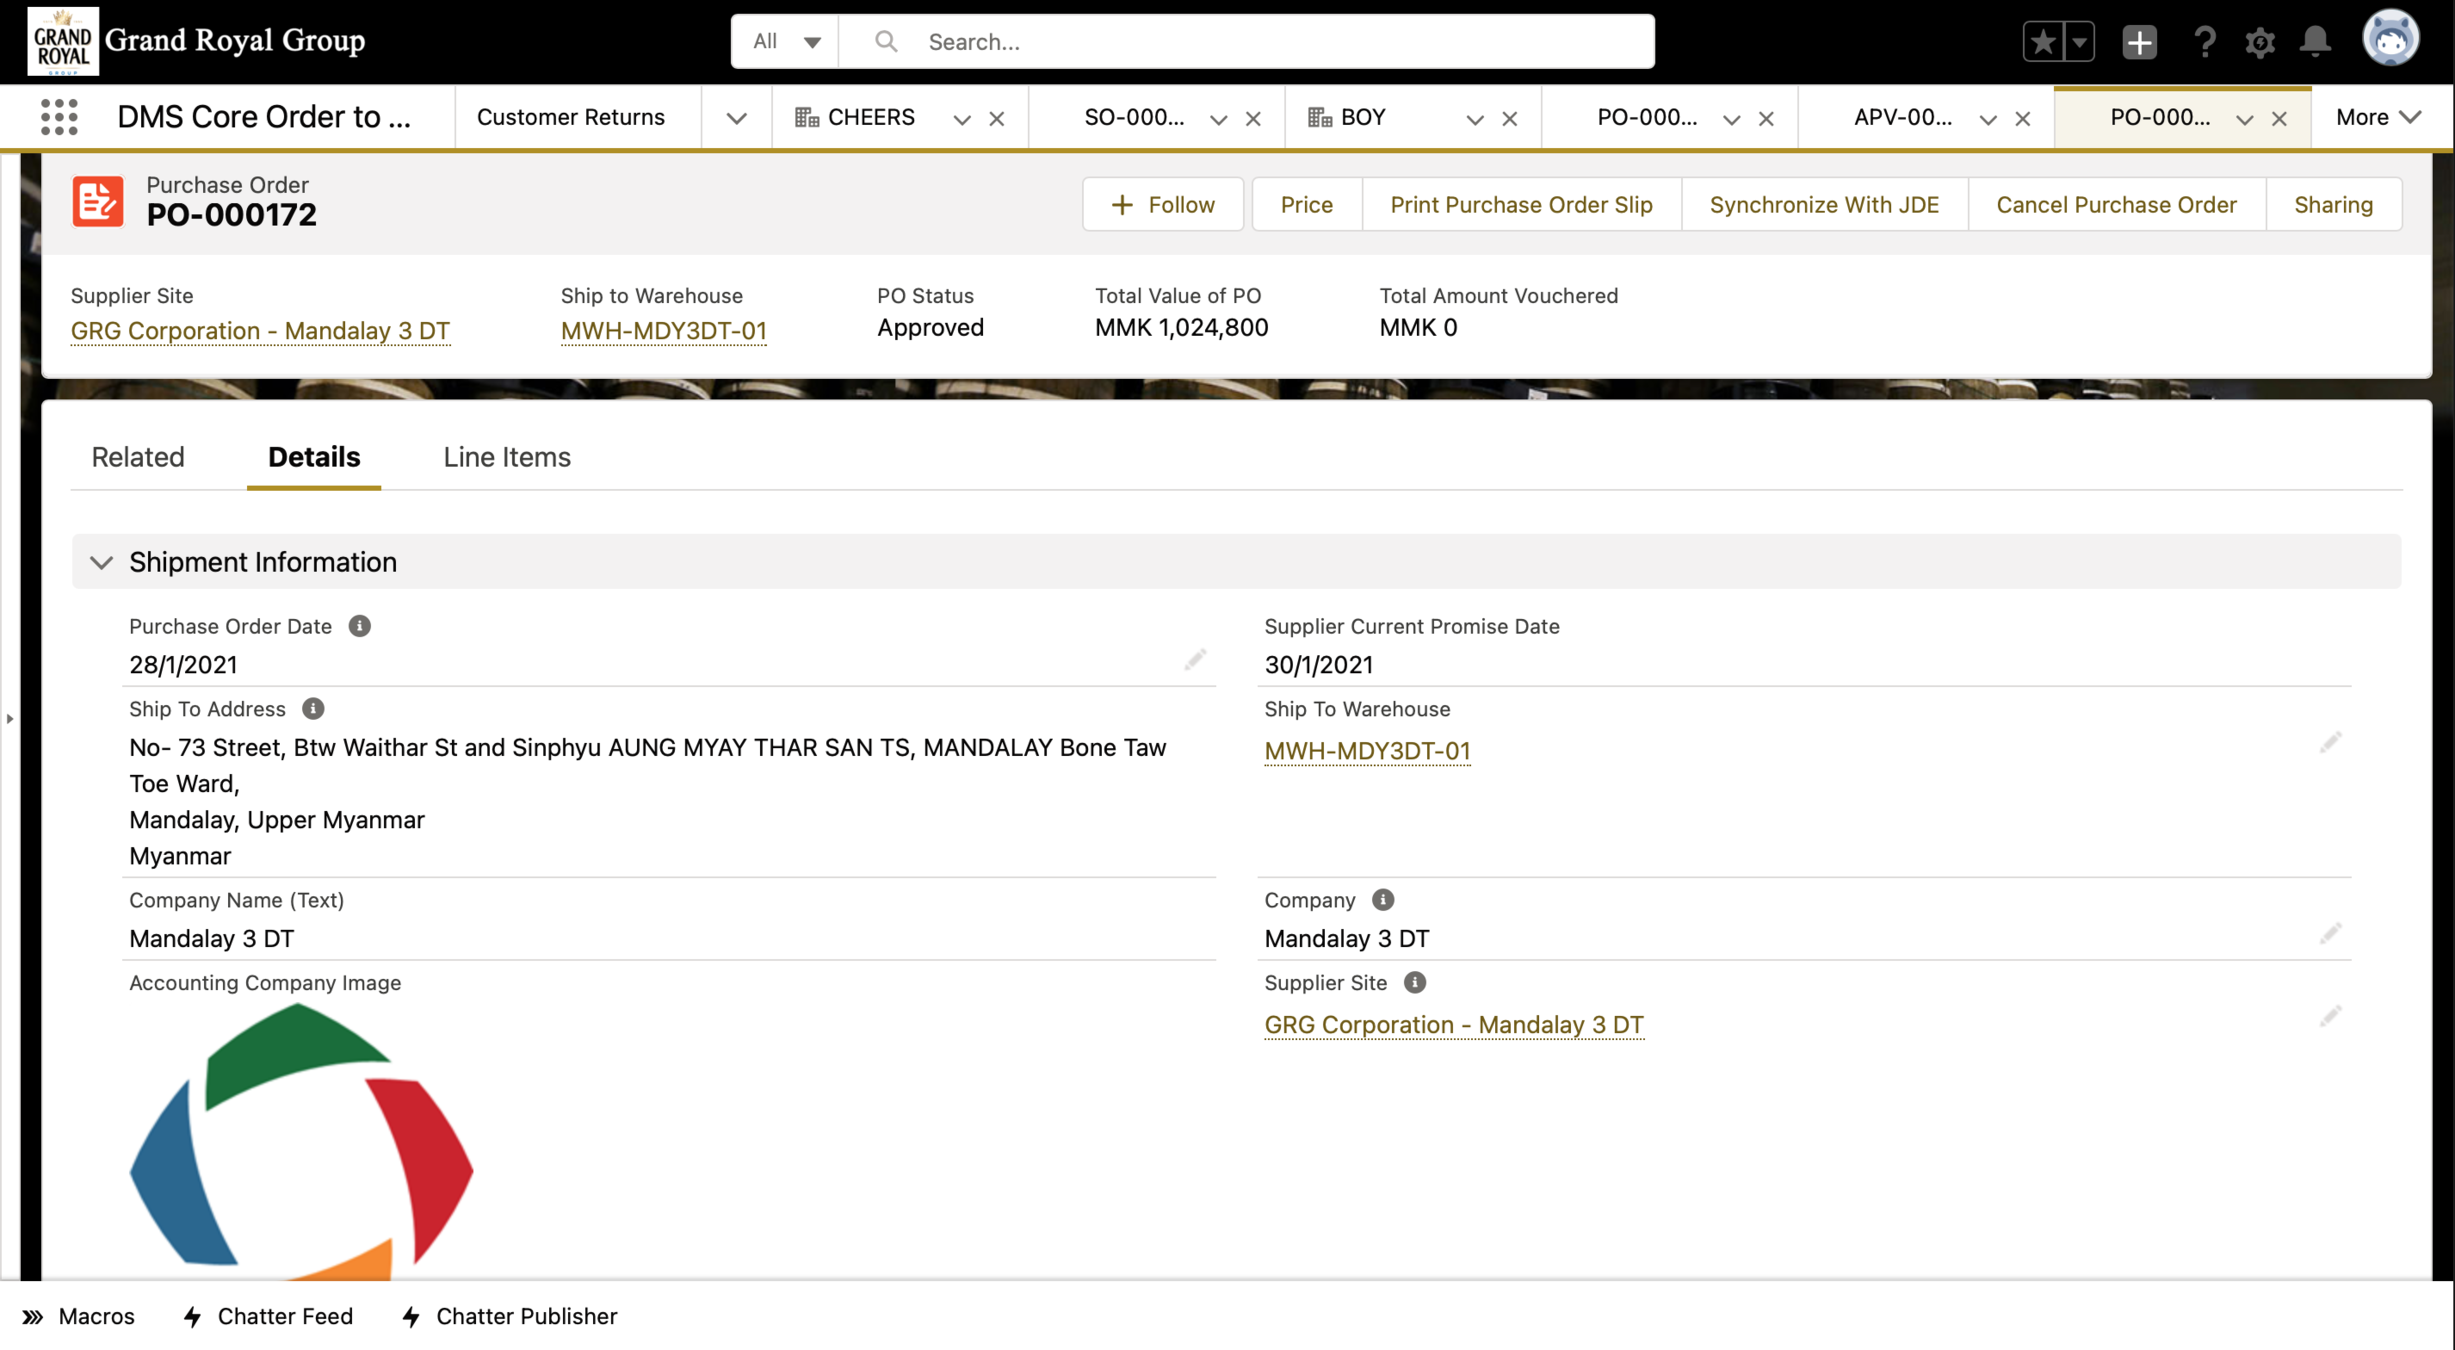Click the global actions plus icon
The image size is (2455, 1350).
pos(2139,42)
